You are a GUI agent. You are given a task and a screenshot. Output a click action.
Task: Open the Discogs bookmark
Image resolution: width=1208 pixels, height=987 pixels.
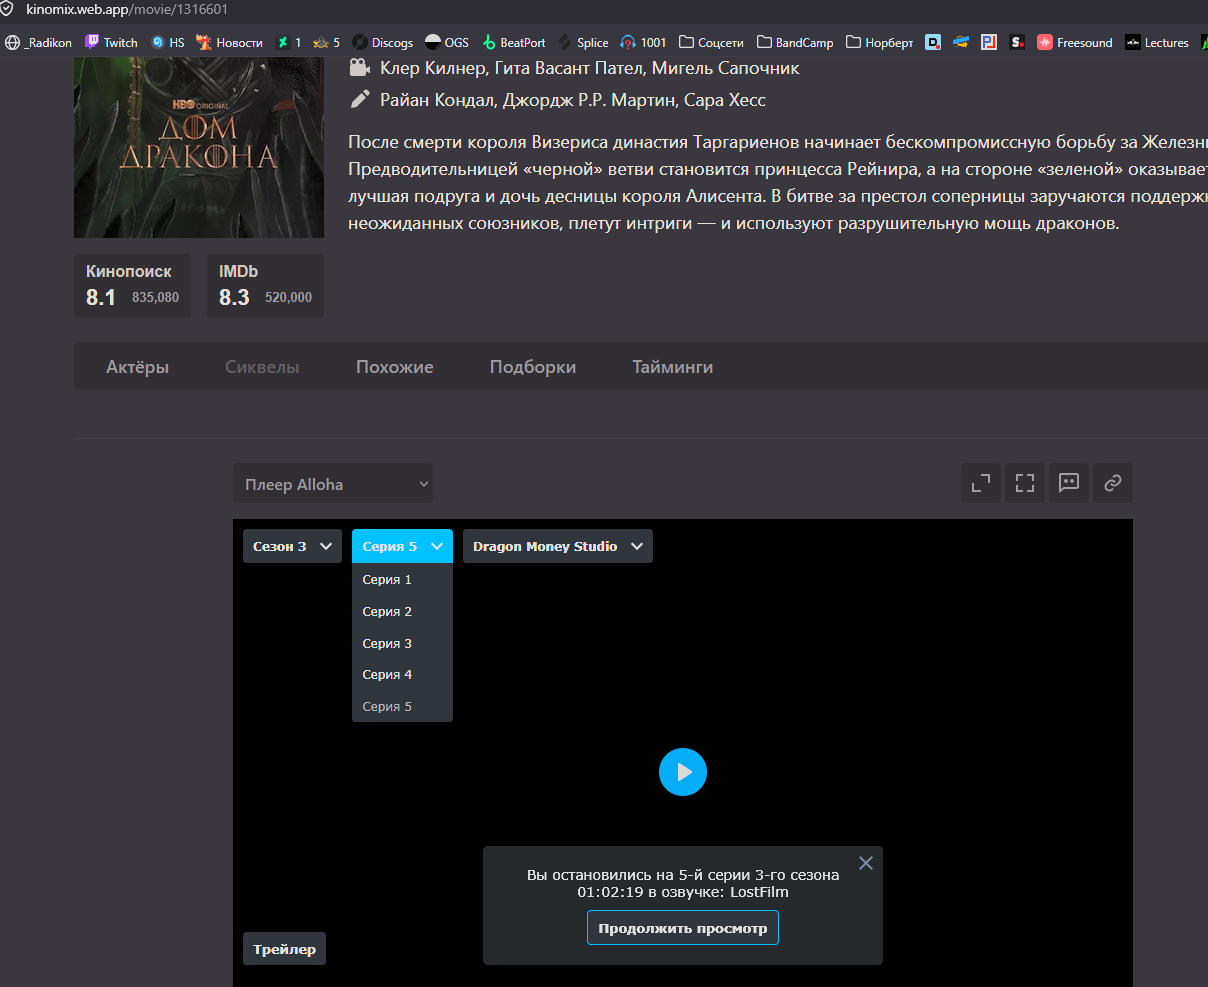tap(382, 42)
